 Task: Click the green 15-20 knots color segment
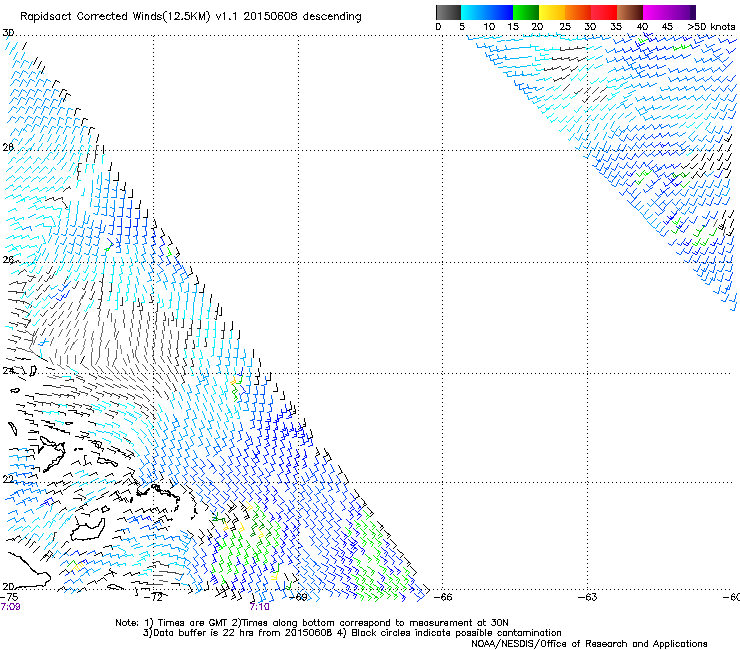[x=526, y=12]
